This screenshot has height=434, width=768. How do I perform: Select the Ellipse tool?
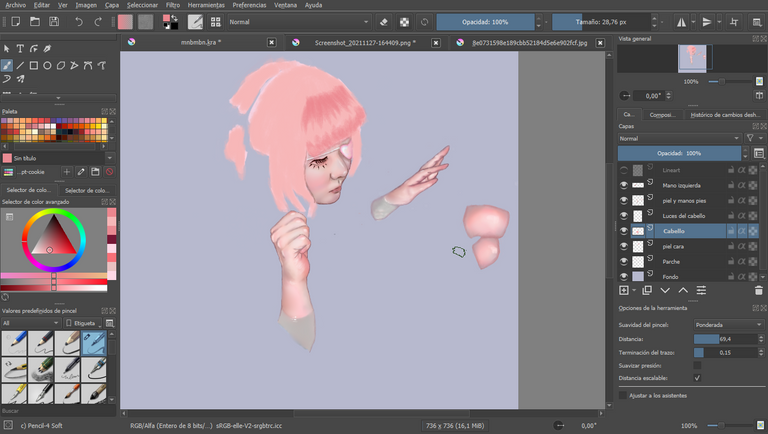[x=48, y=65]
